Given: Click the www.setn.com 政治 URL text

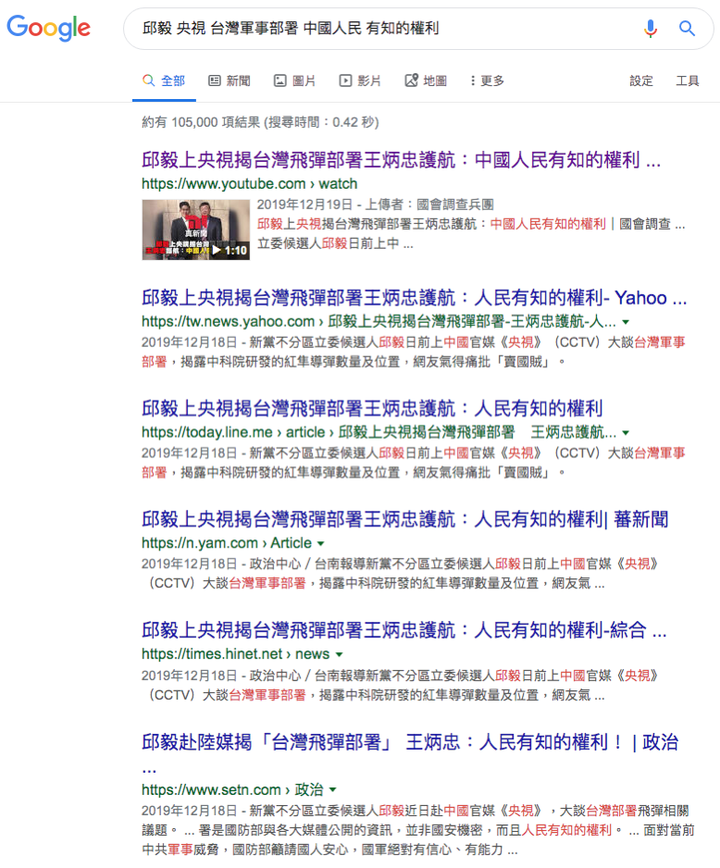Looking at the screenshot, I should click(x=232, y=789).
